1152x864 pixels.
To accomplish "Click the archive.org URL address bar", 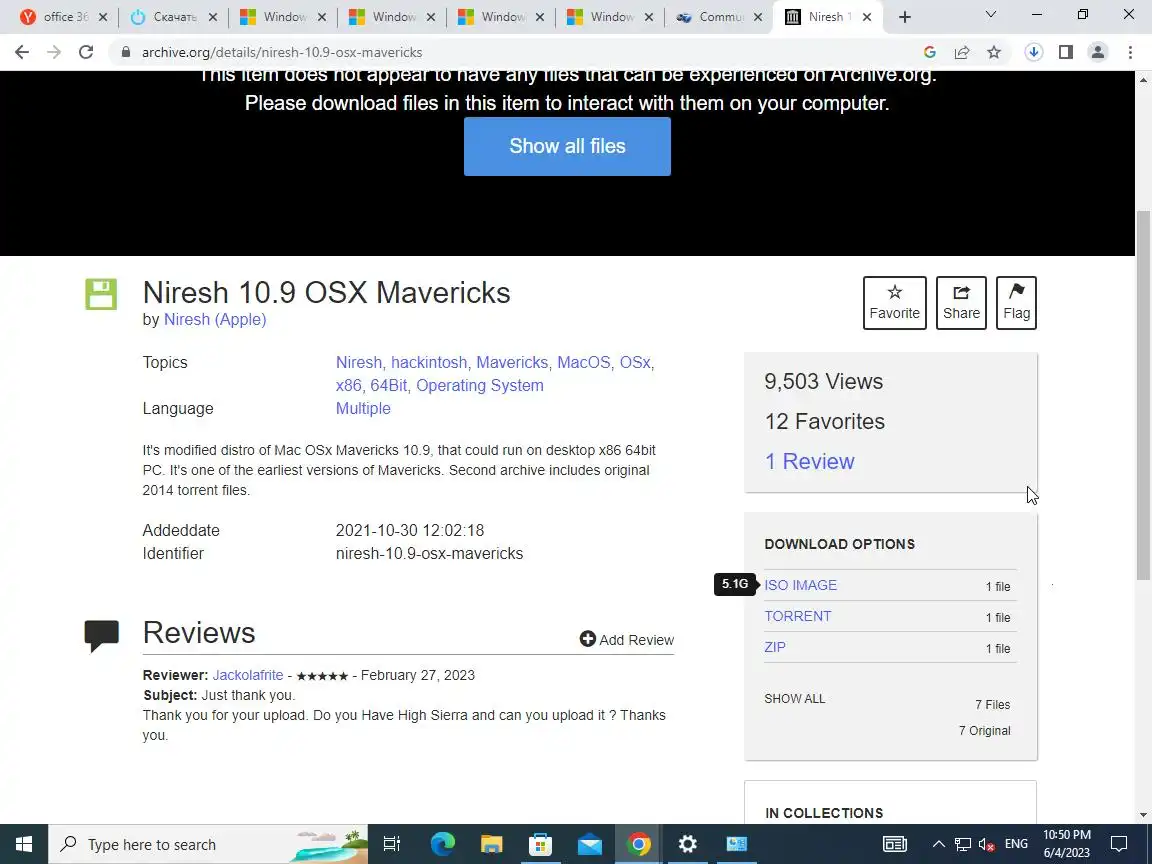I will coord(514,52).
